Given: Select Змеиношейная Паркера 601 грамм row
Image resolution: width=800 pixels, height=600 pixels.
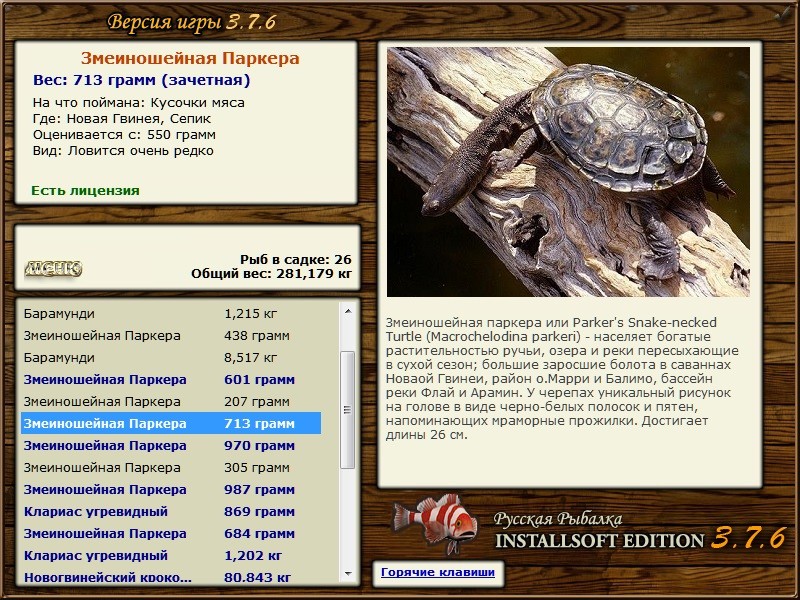Looking at the screenshot, I should click(171, 380).
